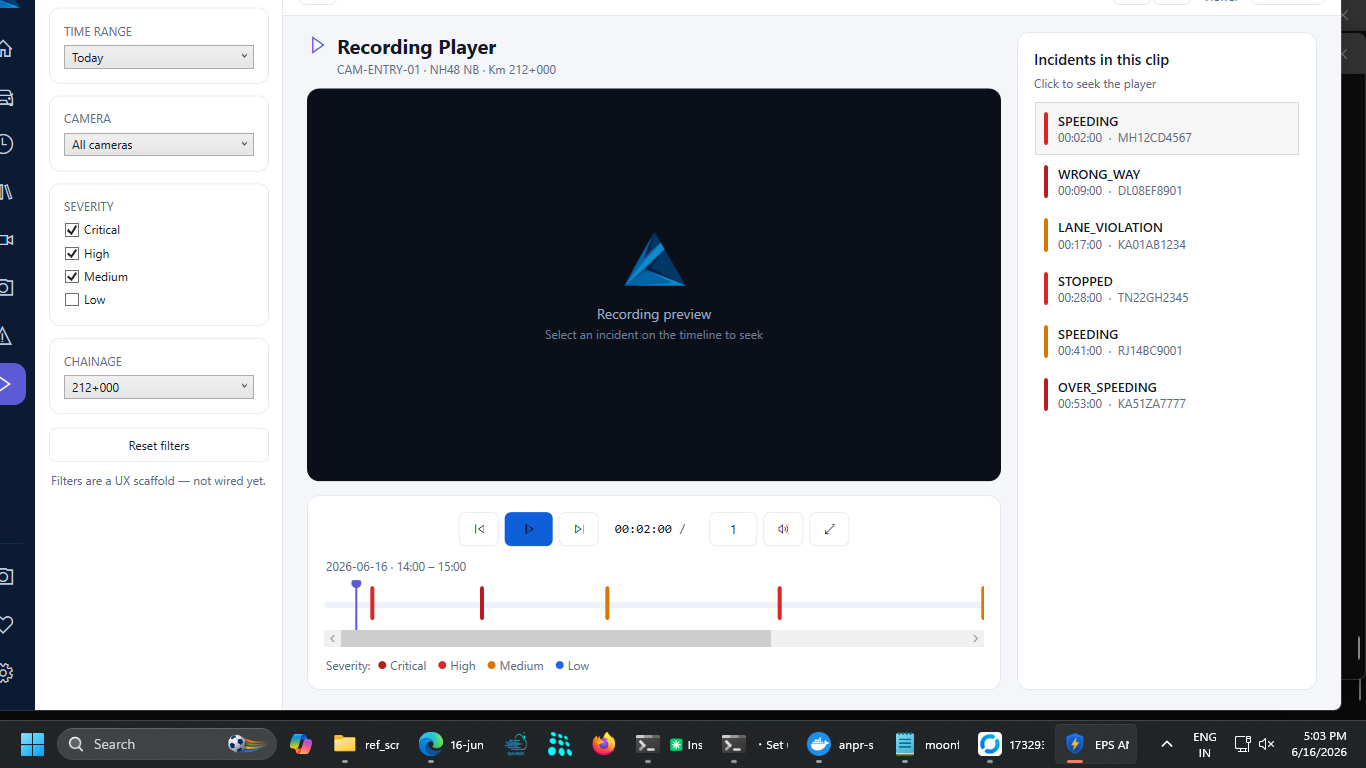Click the camera icon above the heart icon
The image size is (1366, 768).
(5, 577)
